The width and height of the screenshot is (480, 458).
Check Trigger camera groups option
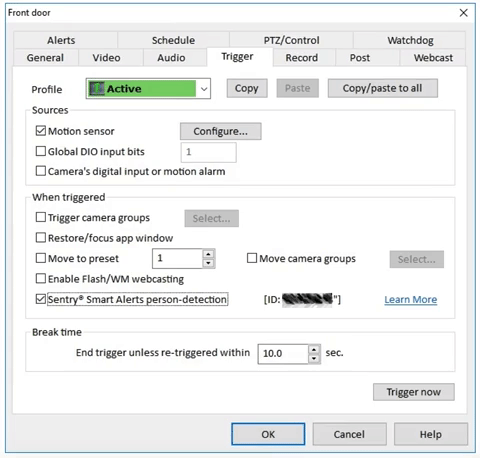pyautogui.click(x=41, y=217)
